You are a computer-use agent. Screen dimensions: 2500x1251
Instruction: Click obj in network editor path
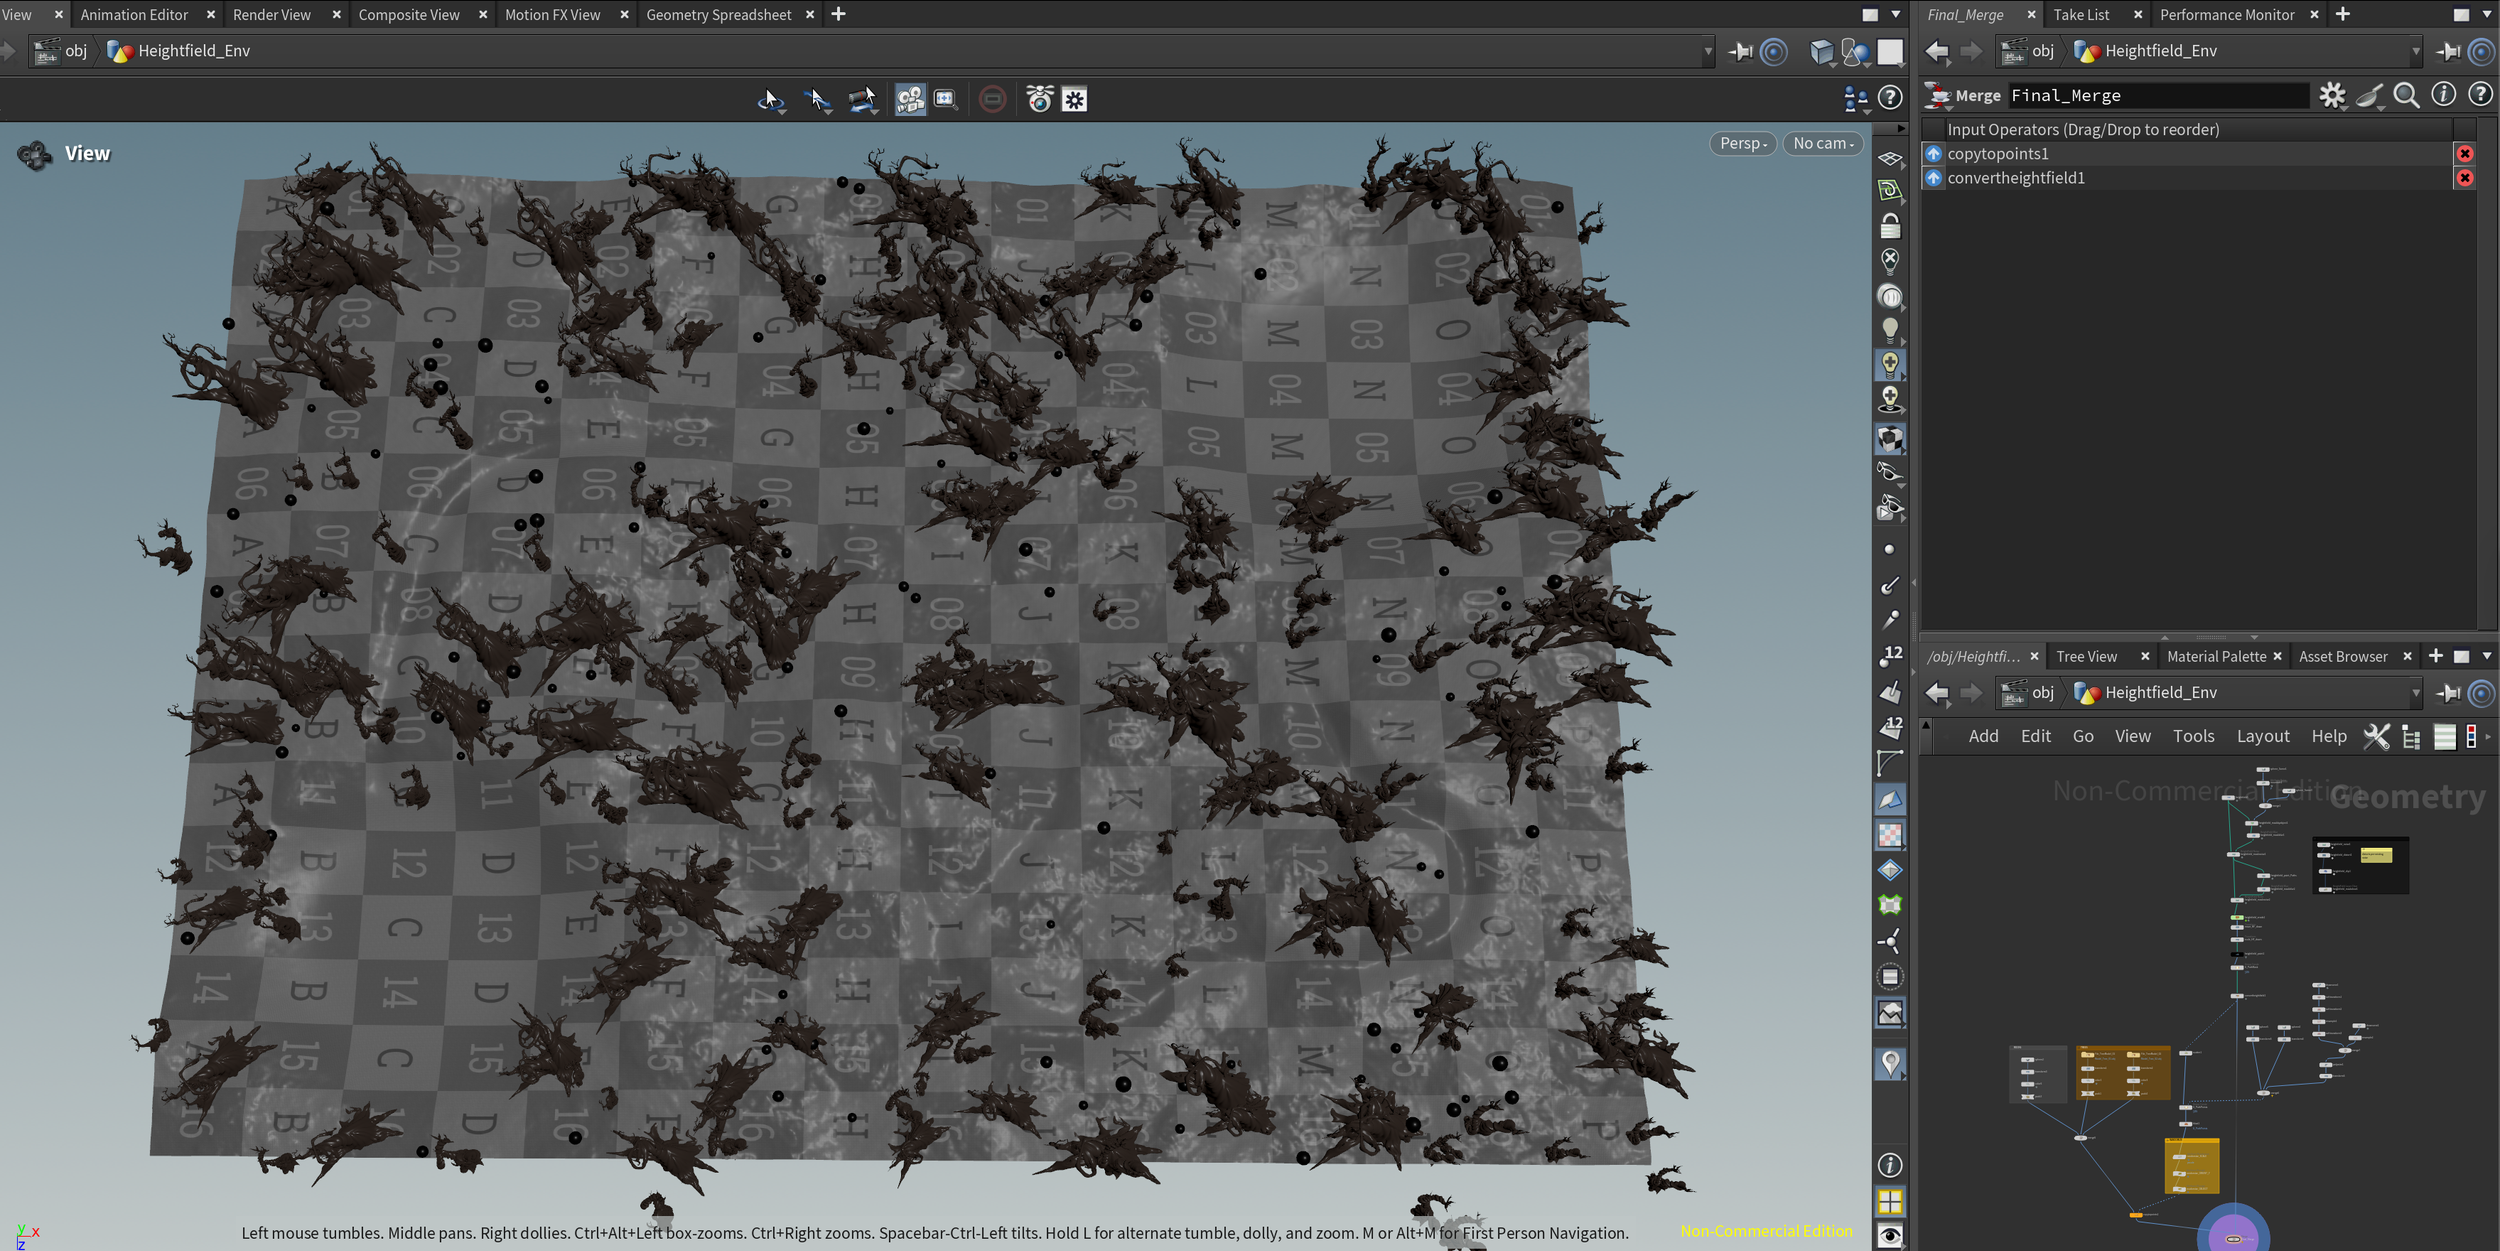pos(2041,693)
